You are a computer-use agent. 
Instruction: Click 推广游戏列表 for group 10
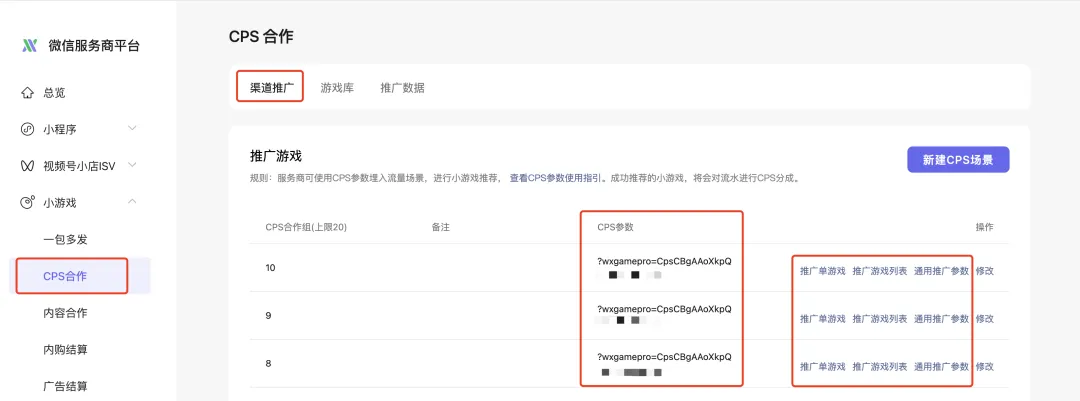point(880,271)
